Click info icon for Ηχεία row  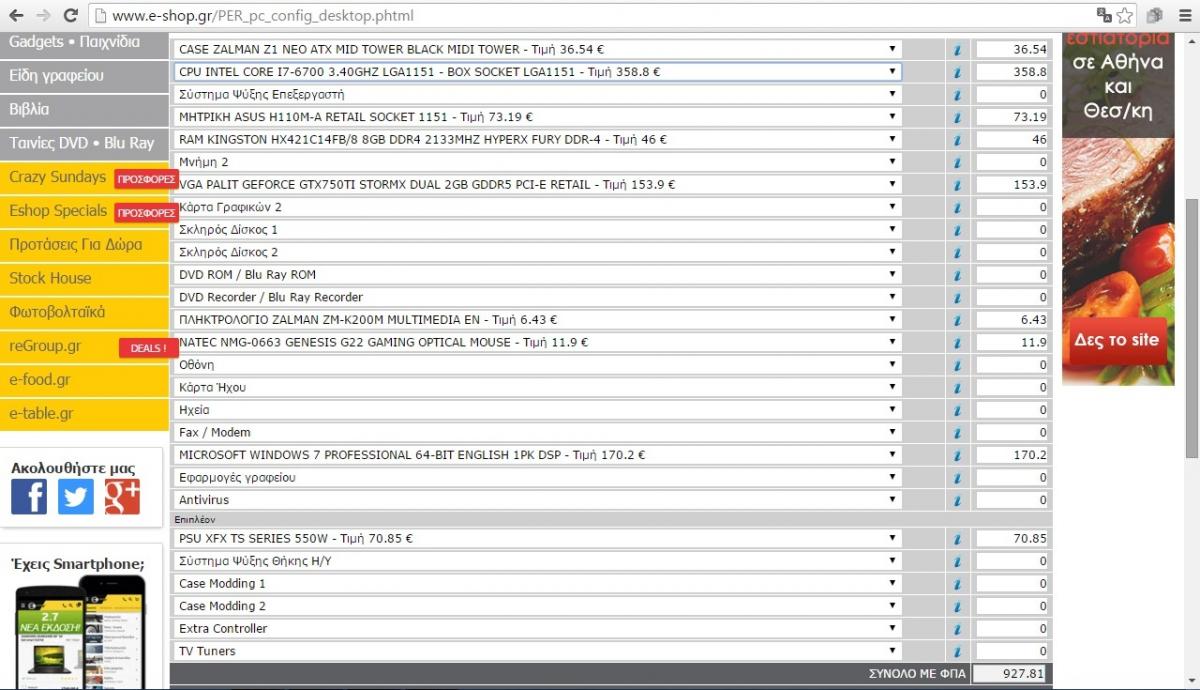[x=958, y=410]
